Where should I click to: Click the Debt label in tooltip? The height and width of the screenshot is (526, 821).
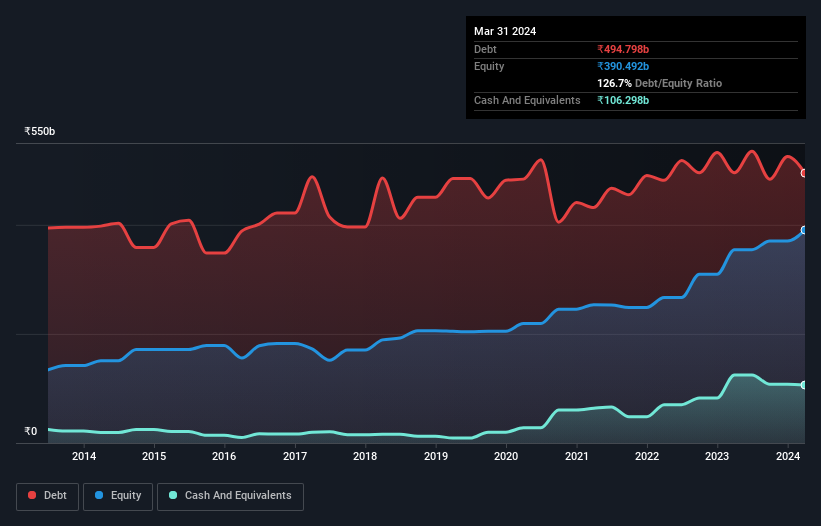[485, 49]
